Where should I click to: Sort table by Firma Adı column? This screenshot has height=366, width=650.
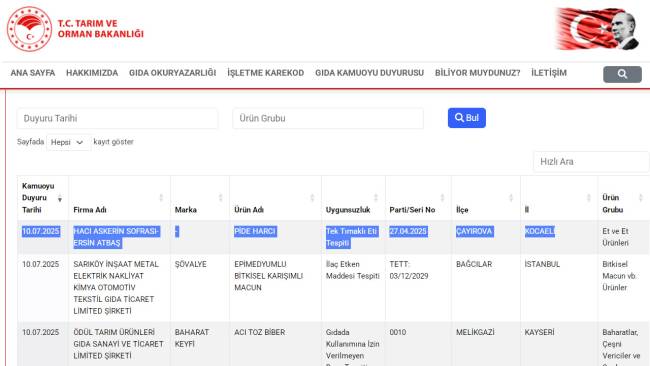(x=119, y=198)
